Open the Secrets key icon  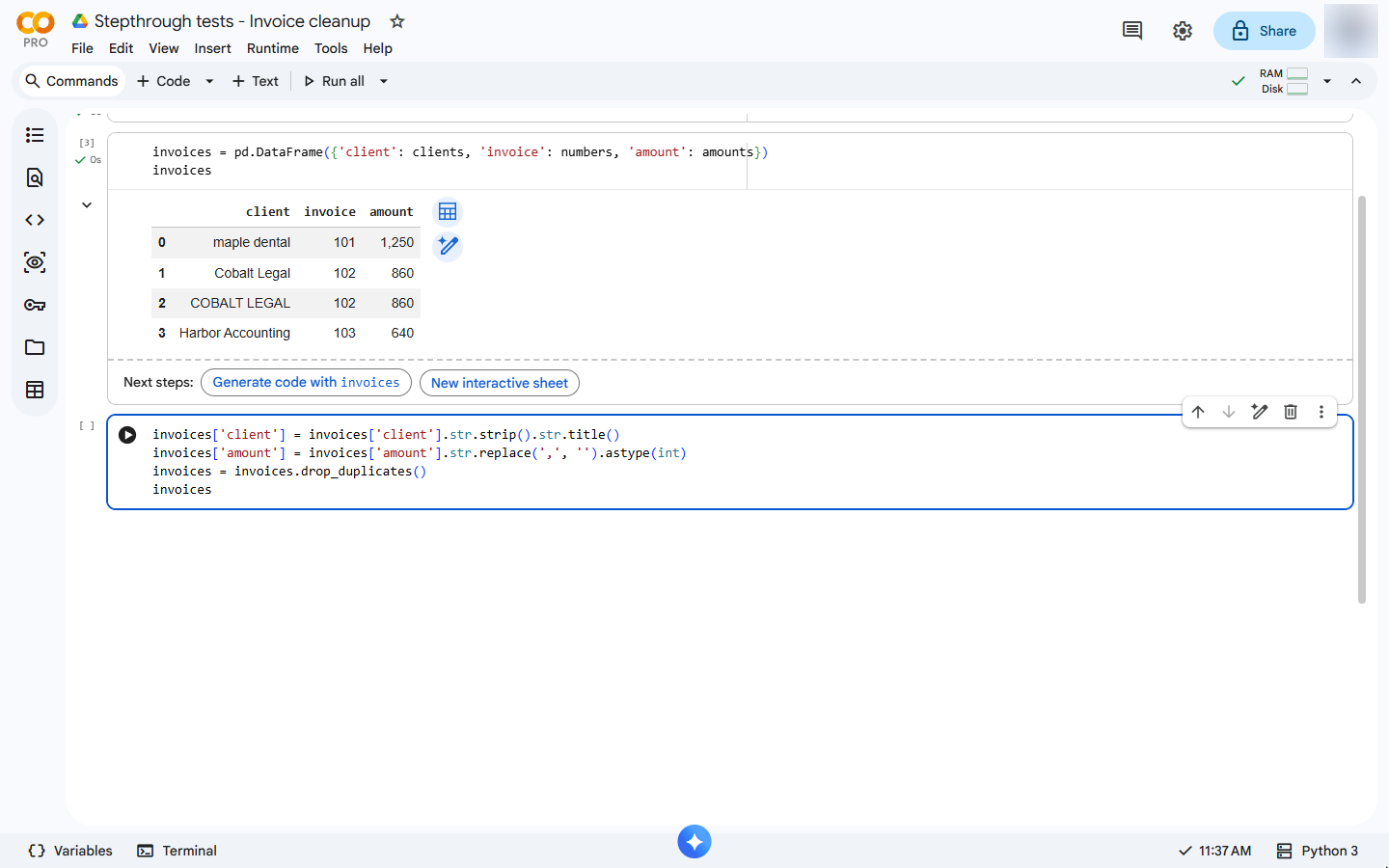(x=35, y=305)
